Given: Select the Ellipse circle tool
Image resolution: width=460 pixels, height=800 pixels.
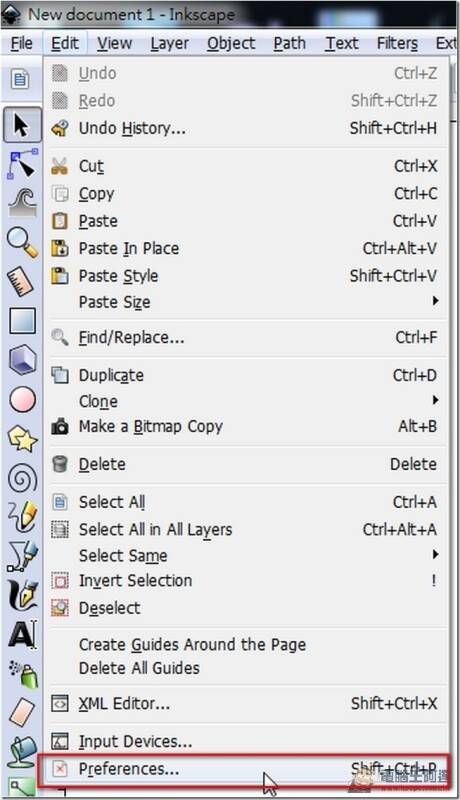Looking at the screenshot, I should point(22,399).
